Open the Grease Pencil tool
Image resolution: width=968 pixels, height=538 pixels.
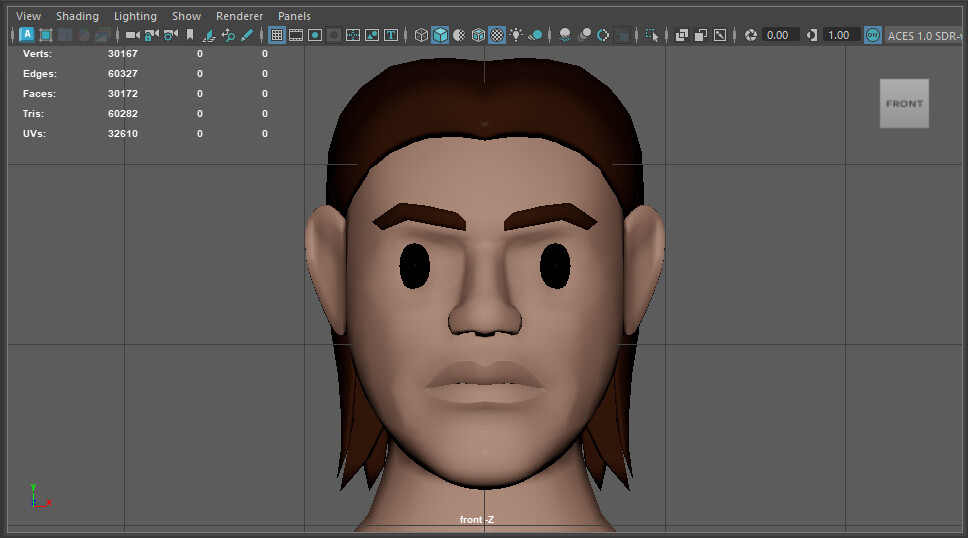pyautogui.click(x=247, y=35)
